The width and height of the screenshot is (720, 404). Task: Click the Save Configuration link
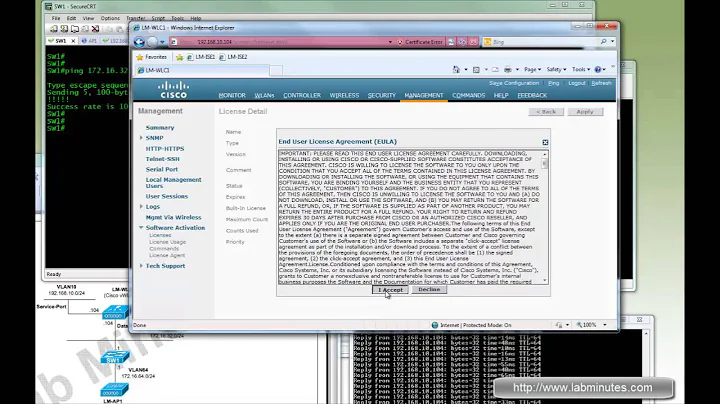[x=514, y=83]
